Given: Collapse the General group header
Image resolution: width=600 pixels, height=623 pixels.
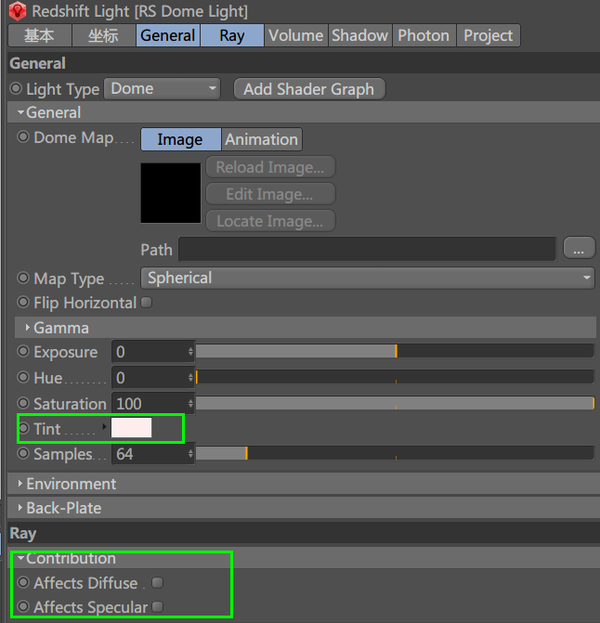Looking at the screenshot, I should pyautogui.click(x=304, y=112).
